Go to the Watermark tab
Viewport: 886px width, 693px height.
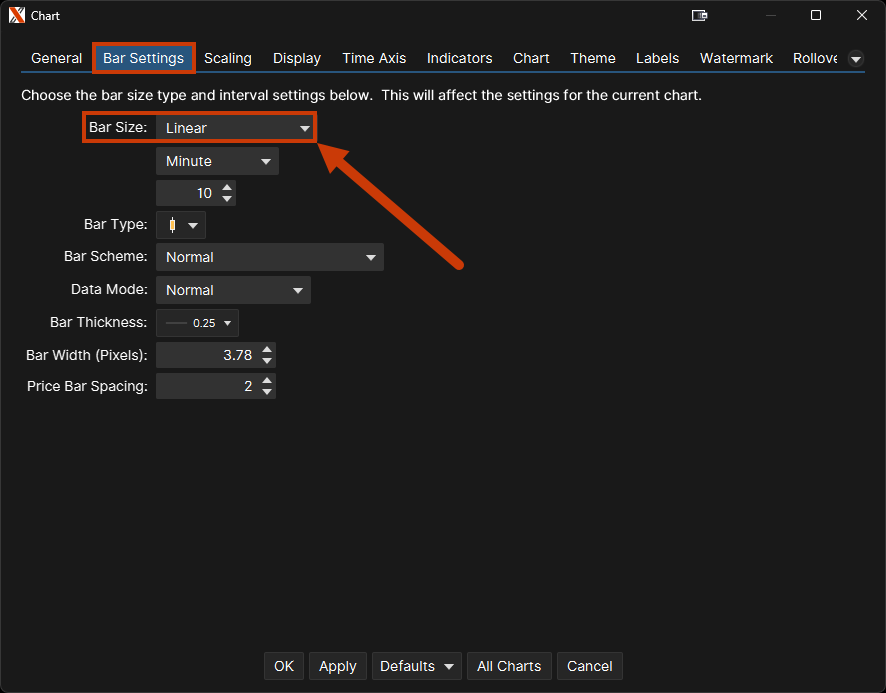point(736,58)
